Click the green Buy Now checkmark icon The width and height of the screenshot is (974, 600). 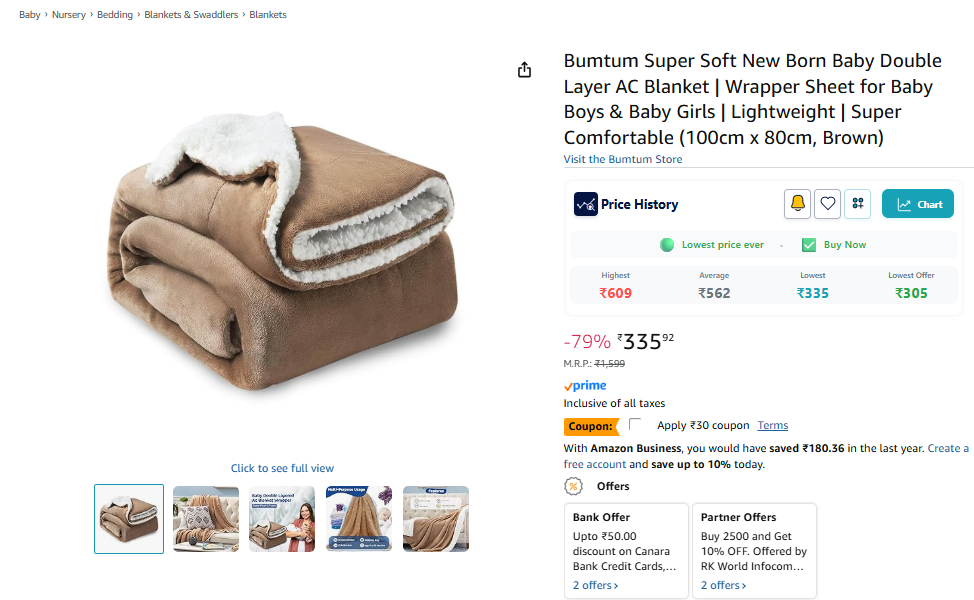click(809, 245)
